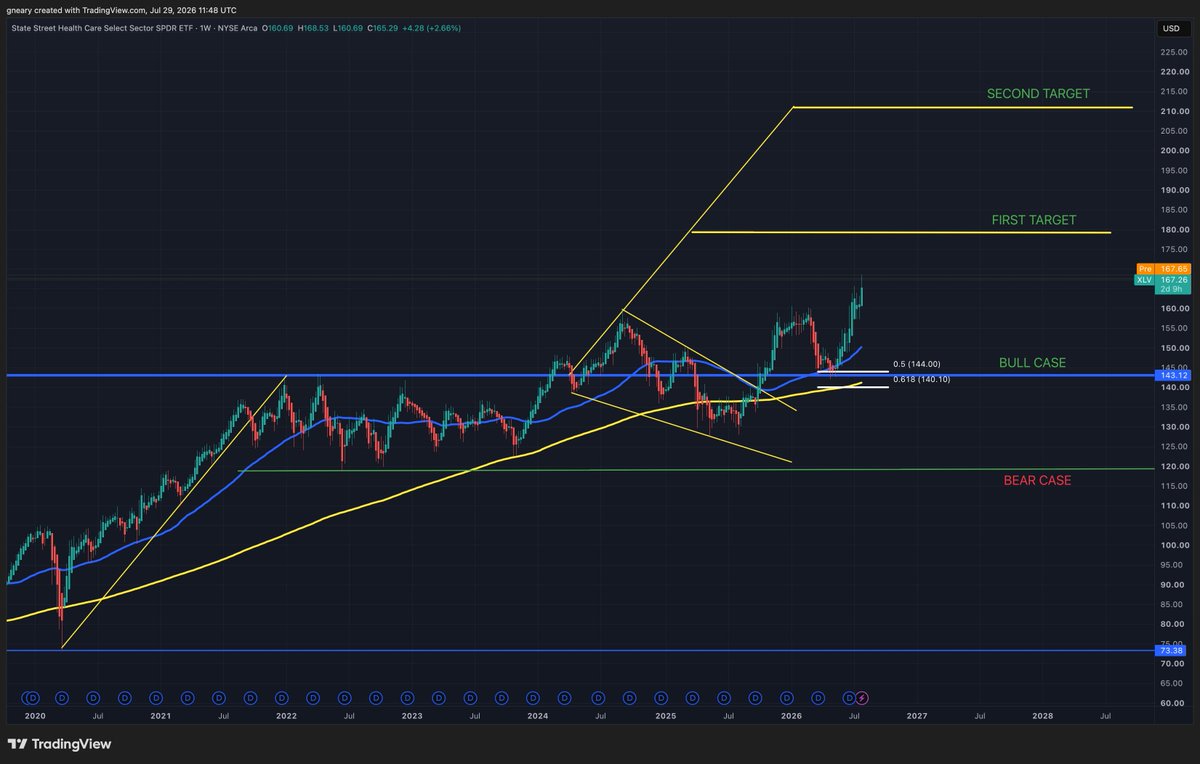Click the 2024 label on the time axis
This screenshot has height=764, width=1200.
[x=538, y=716]
